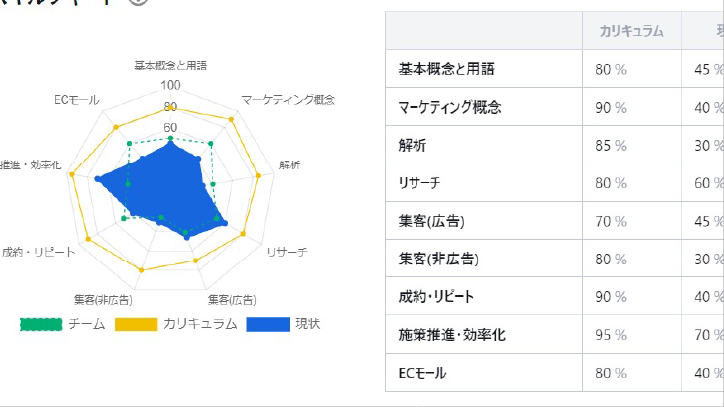Click the ECモール radar axis label
This screenshot has width=724, height=407.
(x=77, y=100)
